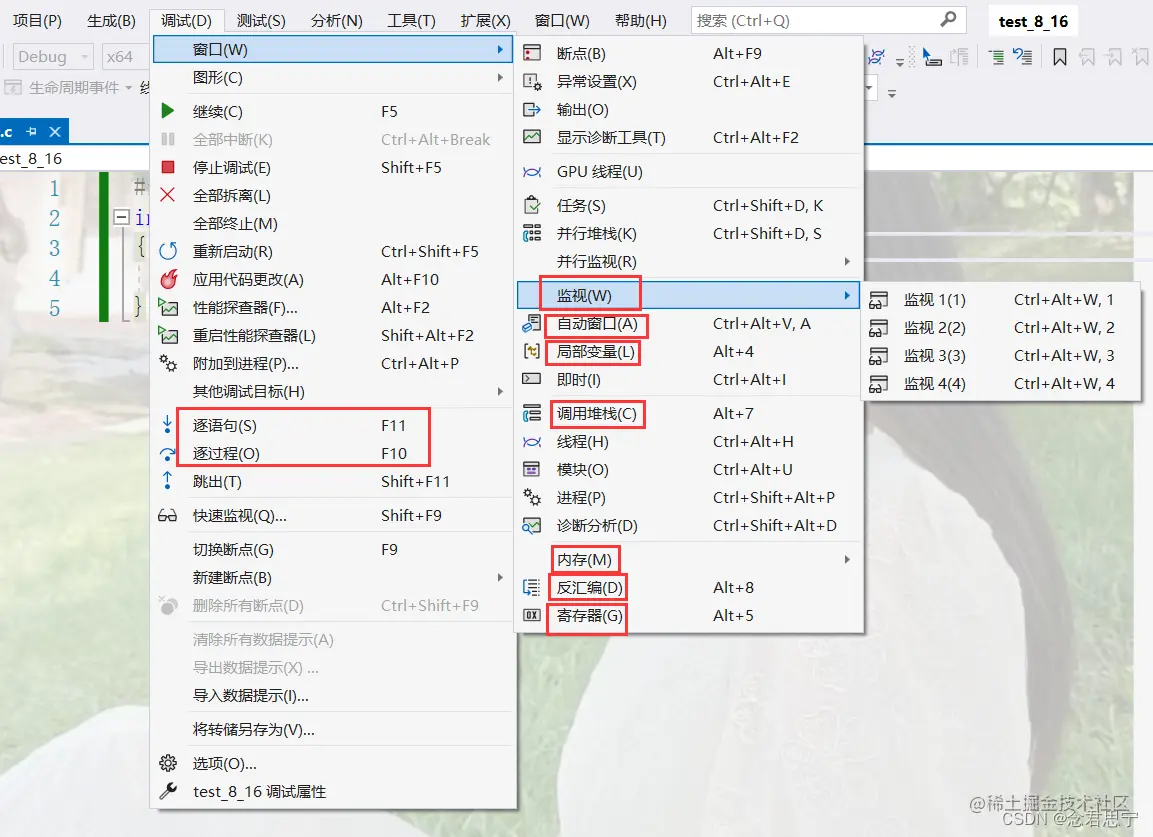Click the 反汇编 disassembly icon

[x=532, y=587]
